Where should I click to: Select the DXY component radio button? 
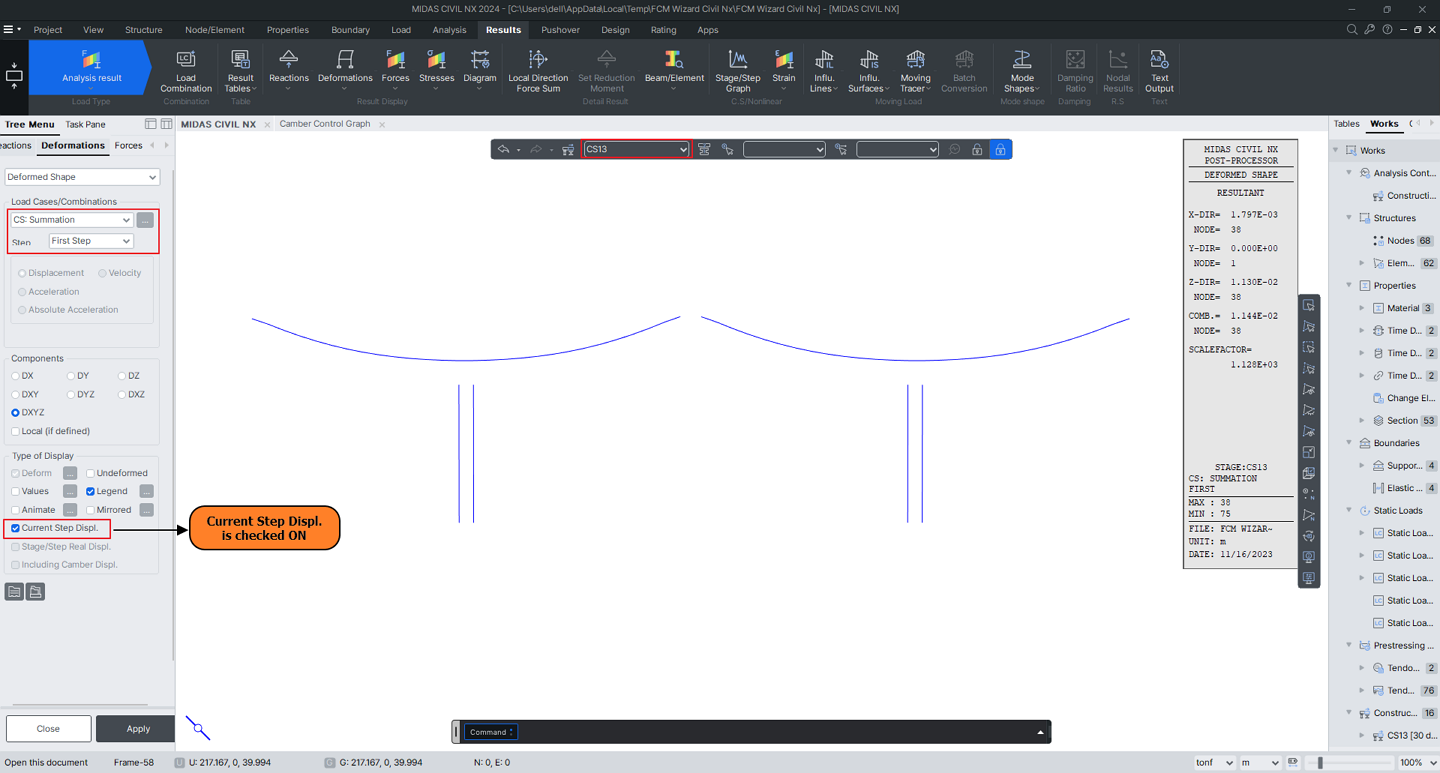click(16, 394)
